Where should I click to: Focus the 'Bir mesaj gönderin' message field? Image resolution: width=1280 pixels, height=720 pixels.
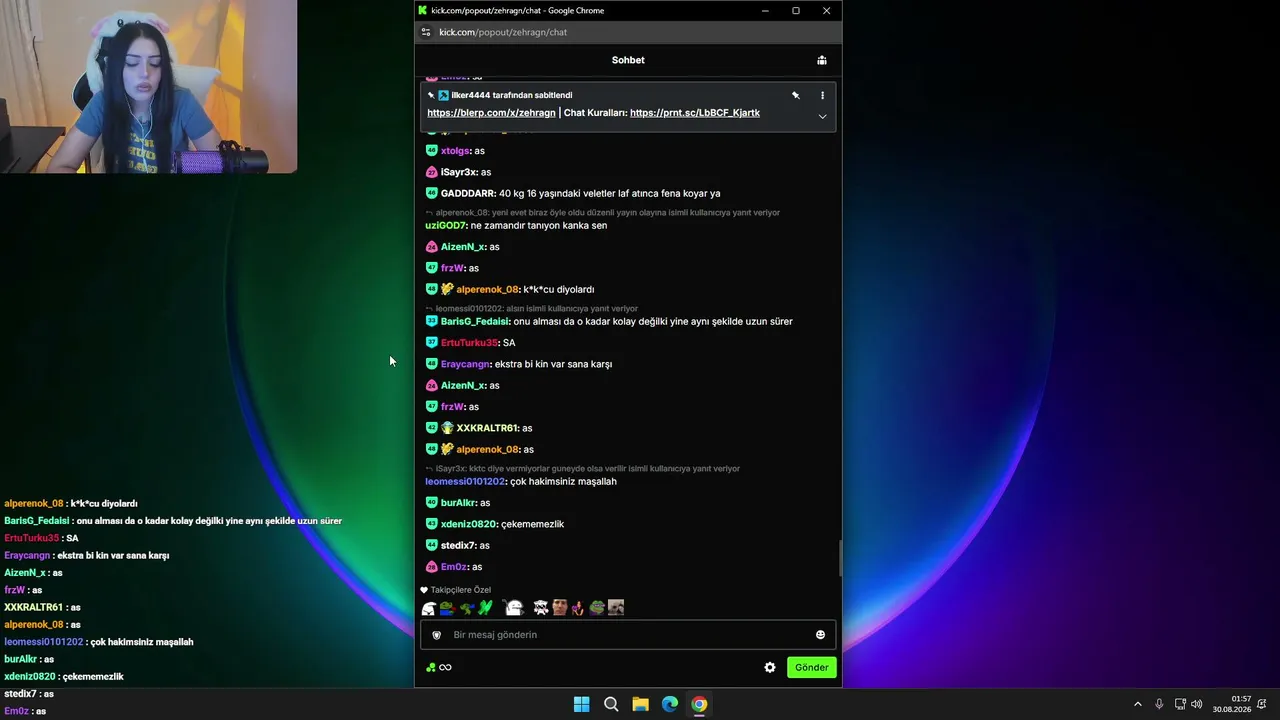628,635
